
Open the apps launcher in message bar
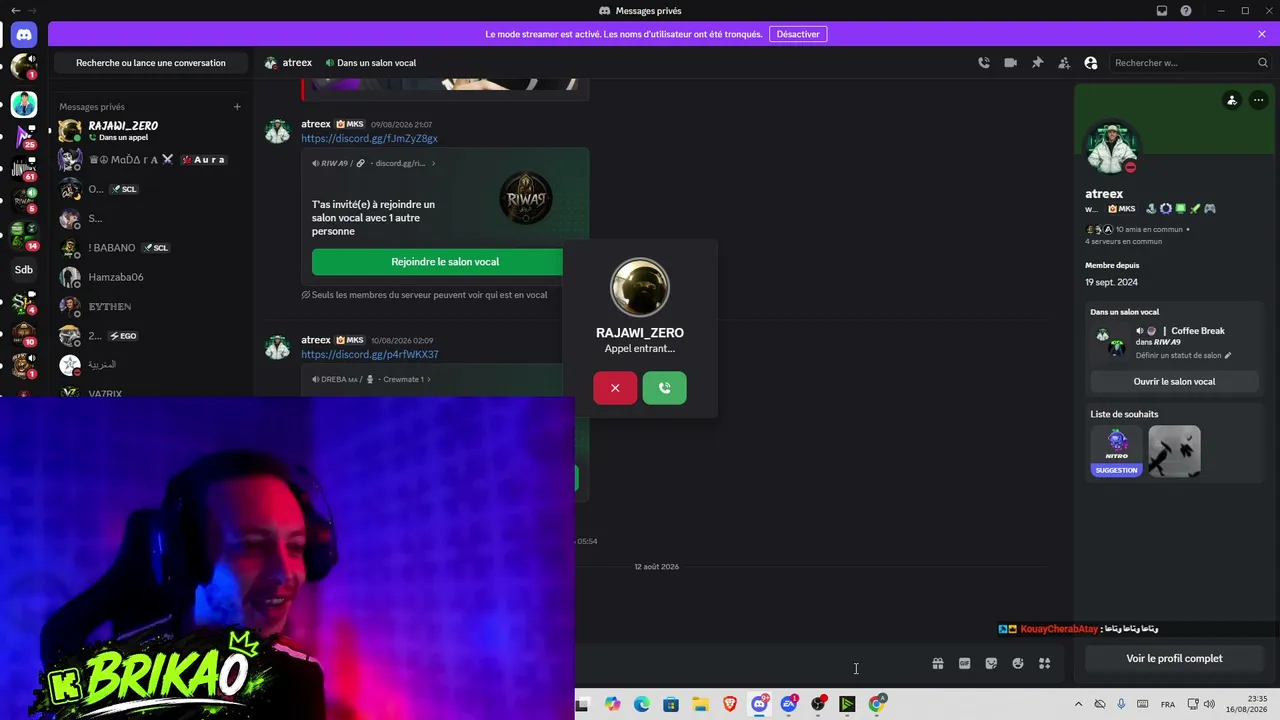point(1044,663)
